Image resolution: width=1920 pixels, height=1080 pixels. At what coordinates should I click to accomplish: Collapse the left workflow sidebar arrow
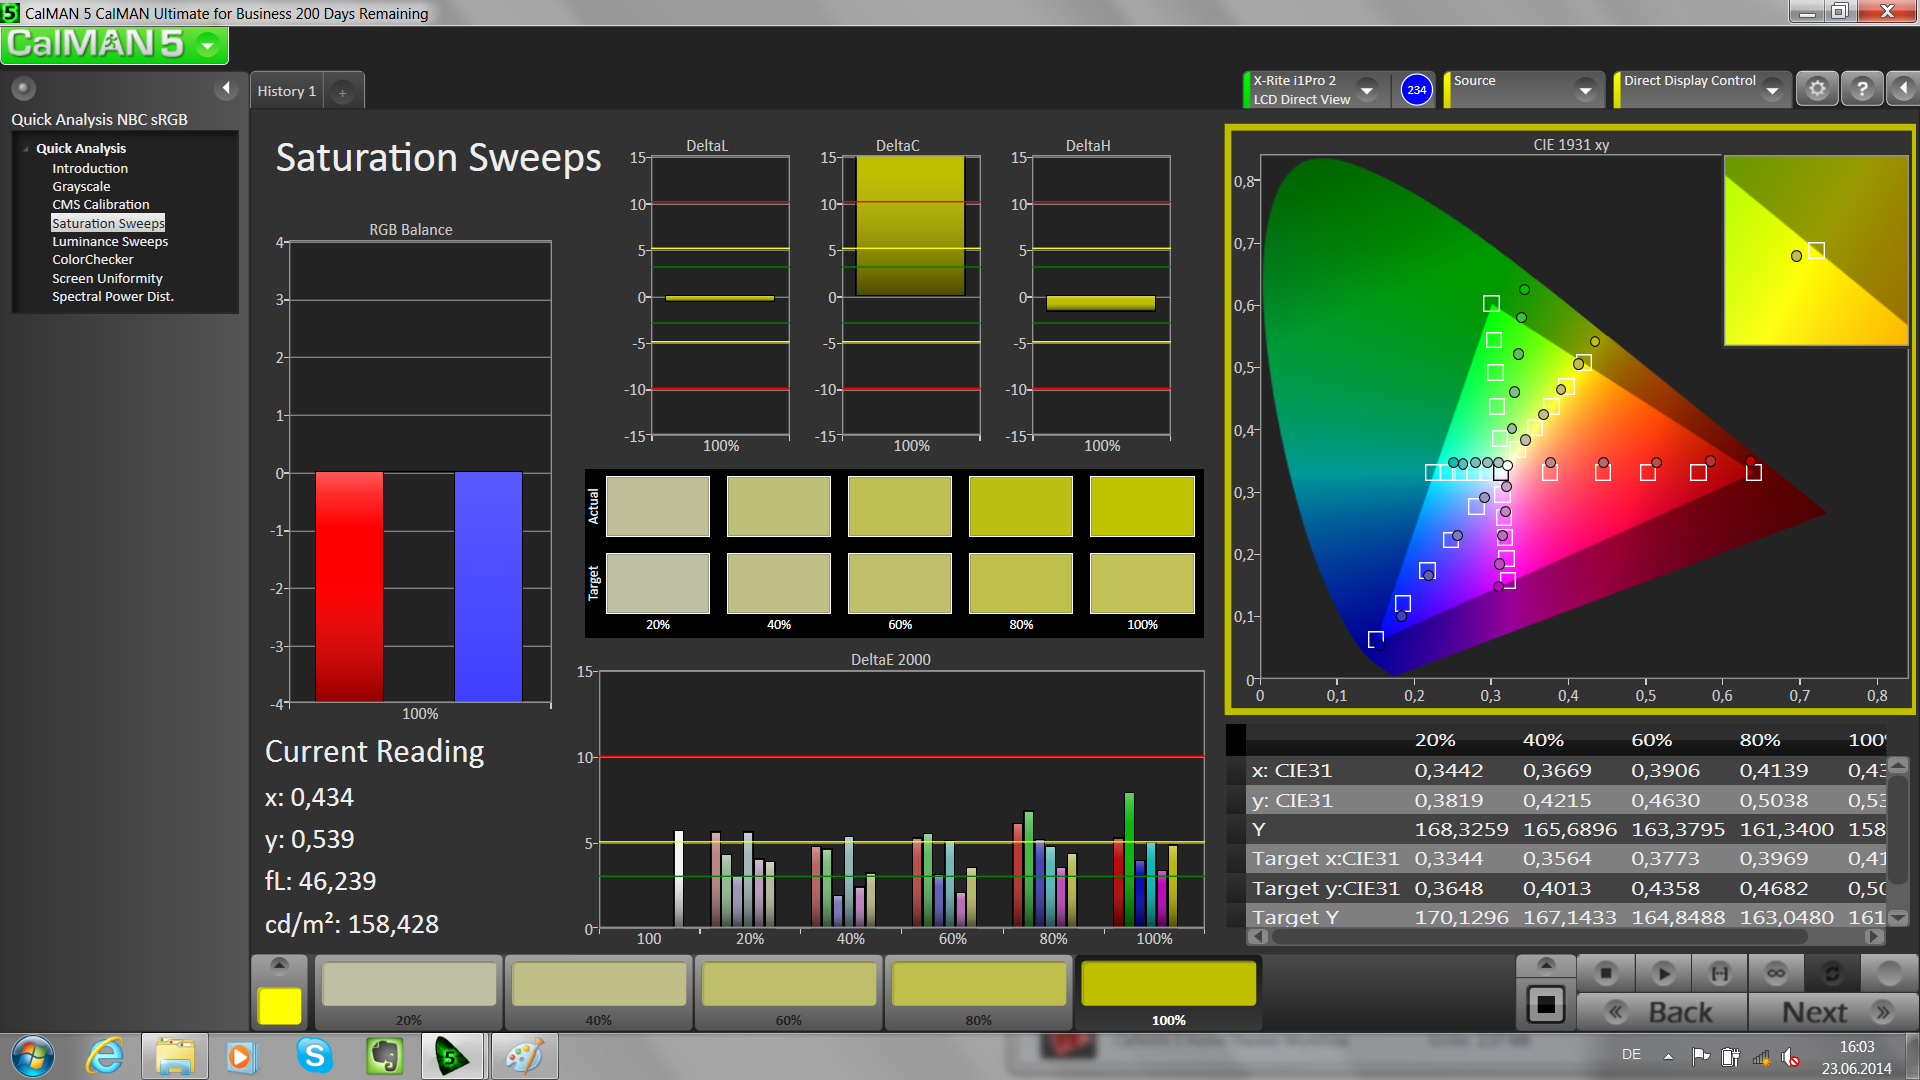click(226, 89)
